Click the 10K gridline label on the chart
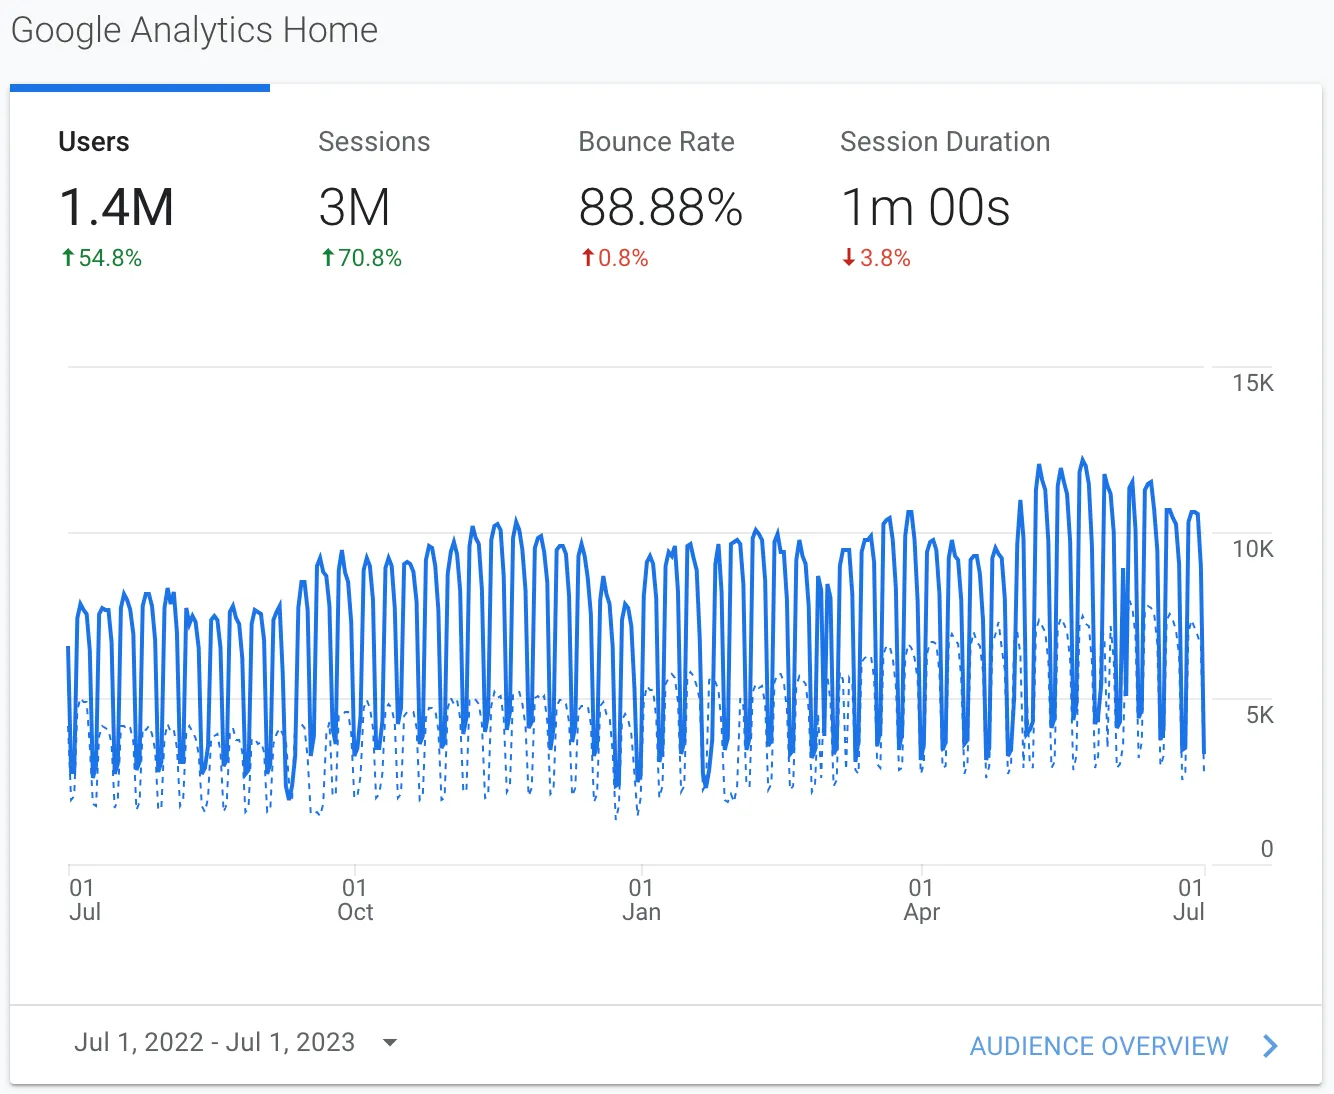The width and height of the screenshot is (1334, 1094). [x=1252, y=549]
